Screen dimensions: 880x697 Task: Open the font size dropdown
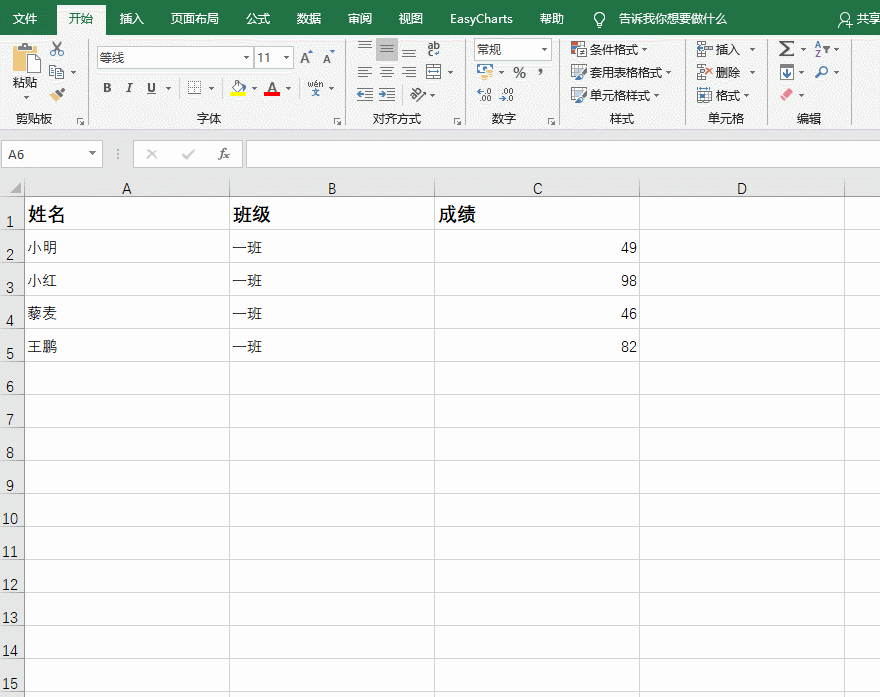[x=287, y=58]
